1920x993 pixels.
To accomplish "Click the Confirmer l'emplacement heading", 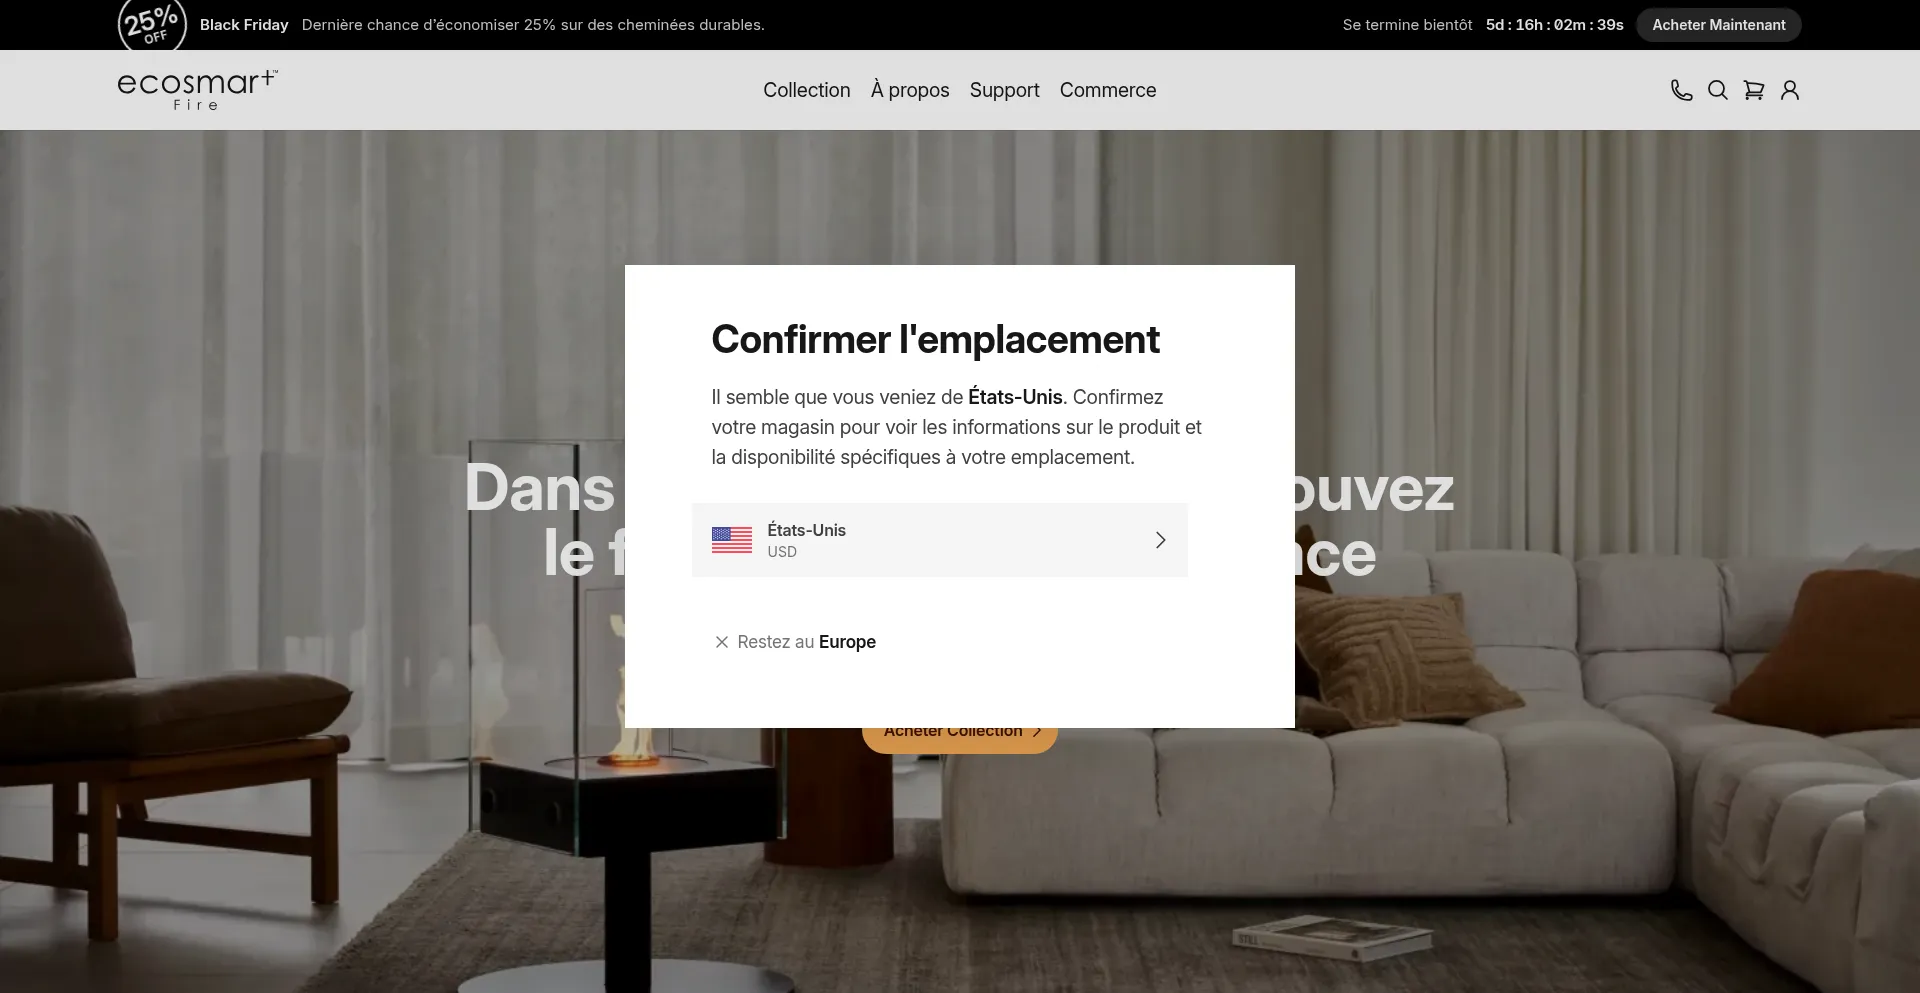I will [935, 340].
